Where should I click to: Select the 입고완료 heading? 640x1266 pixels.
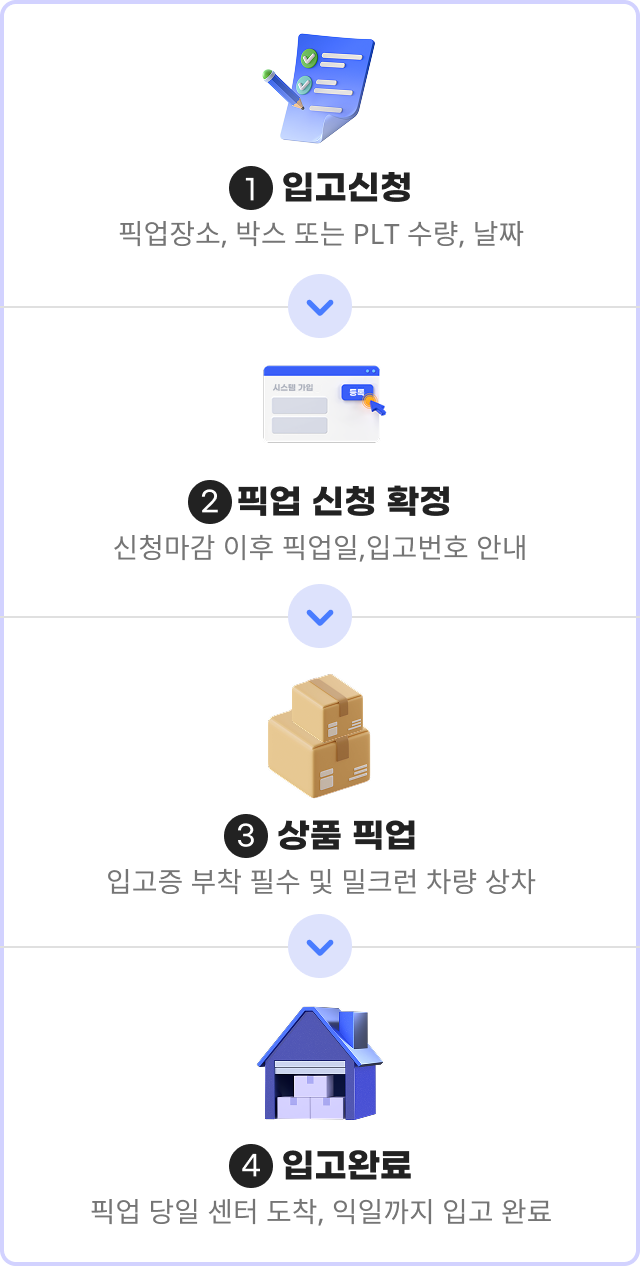(x=347, y=1165)
